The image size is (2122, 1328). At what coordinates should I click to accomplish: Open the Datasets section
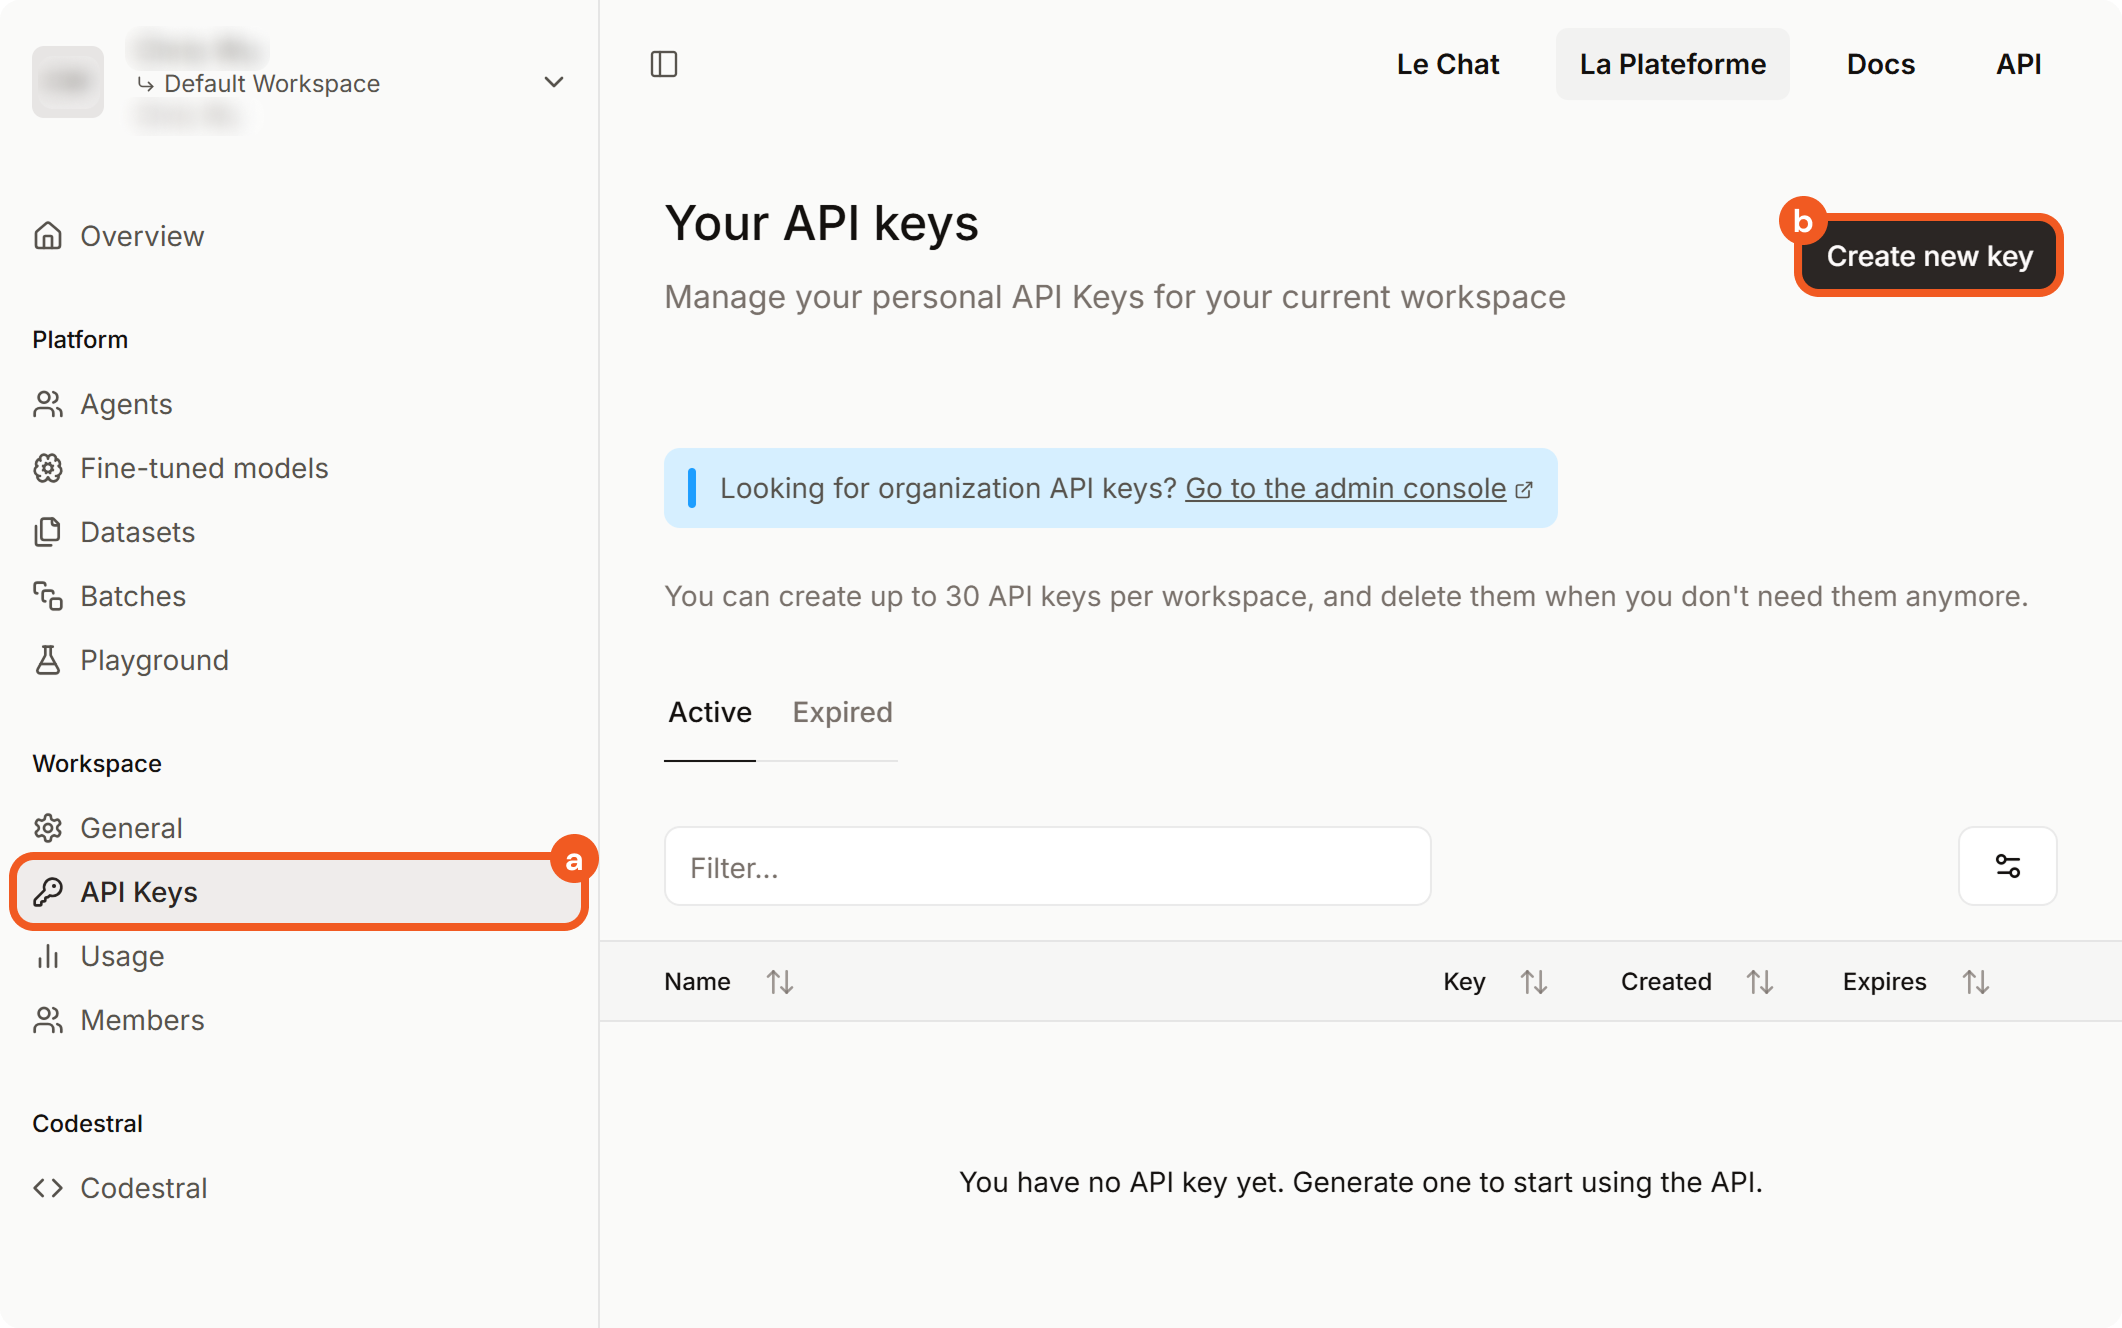(137, 532)
